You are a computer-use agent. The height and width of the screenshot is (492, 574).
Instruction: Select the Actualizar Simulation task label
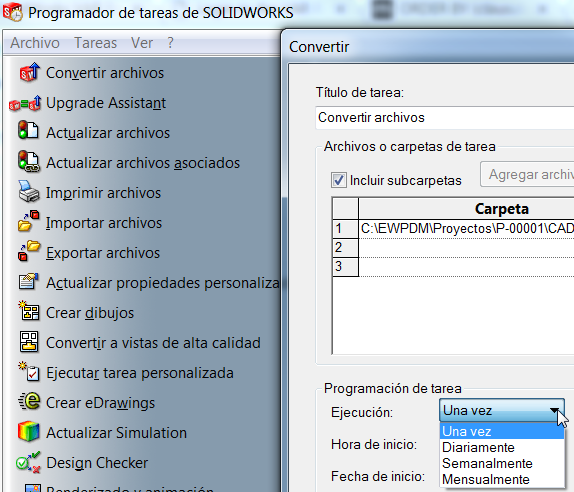point(116,433)
